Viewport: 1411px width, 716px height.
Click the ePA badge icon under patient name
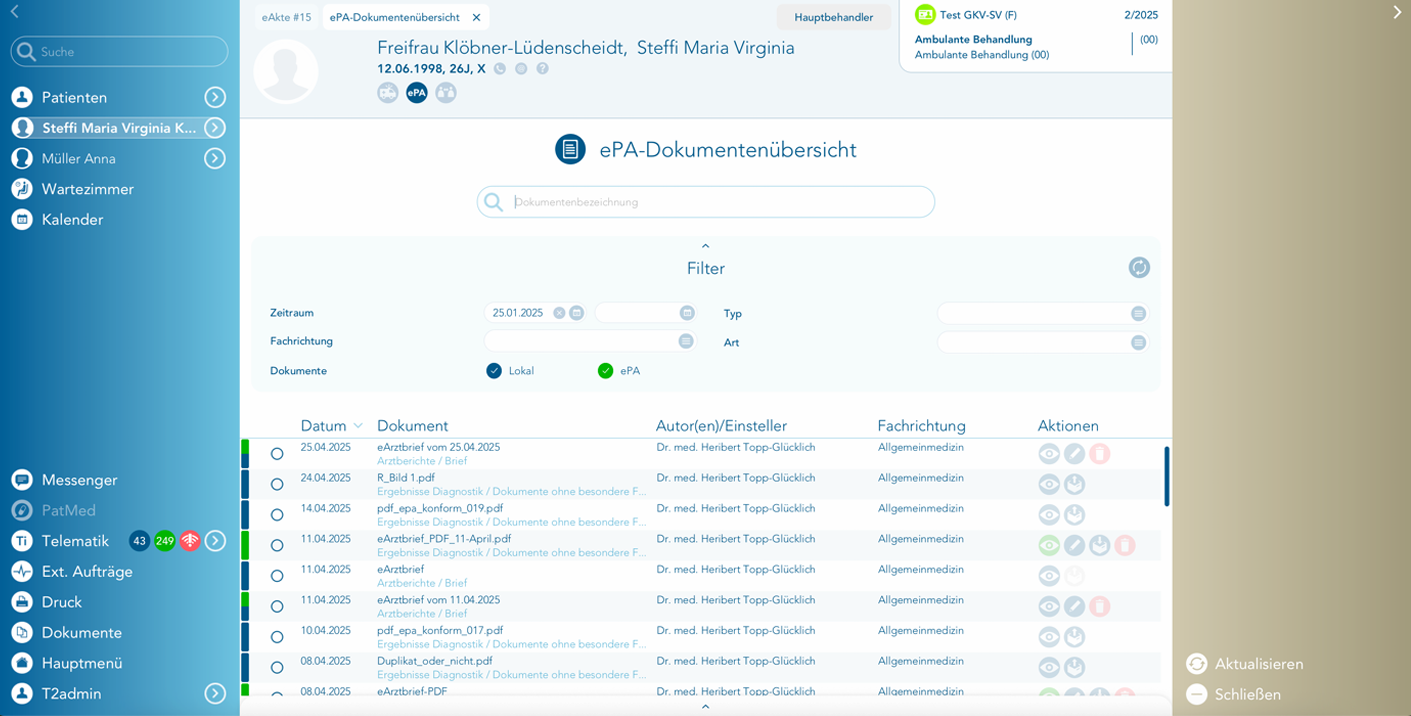(x=416, y=93)
